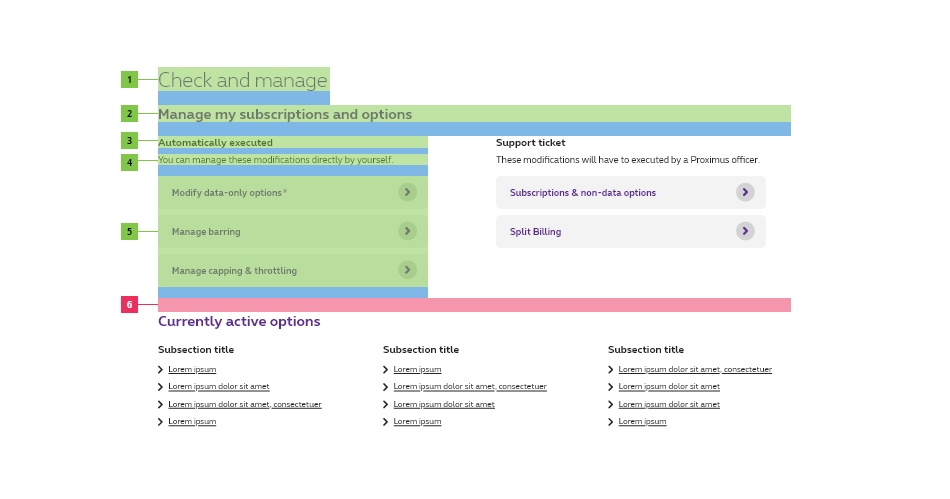Click the green annotation badge numbered 5

tap(129, 232)
